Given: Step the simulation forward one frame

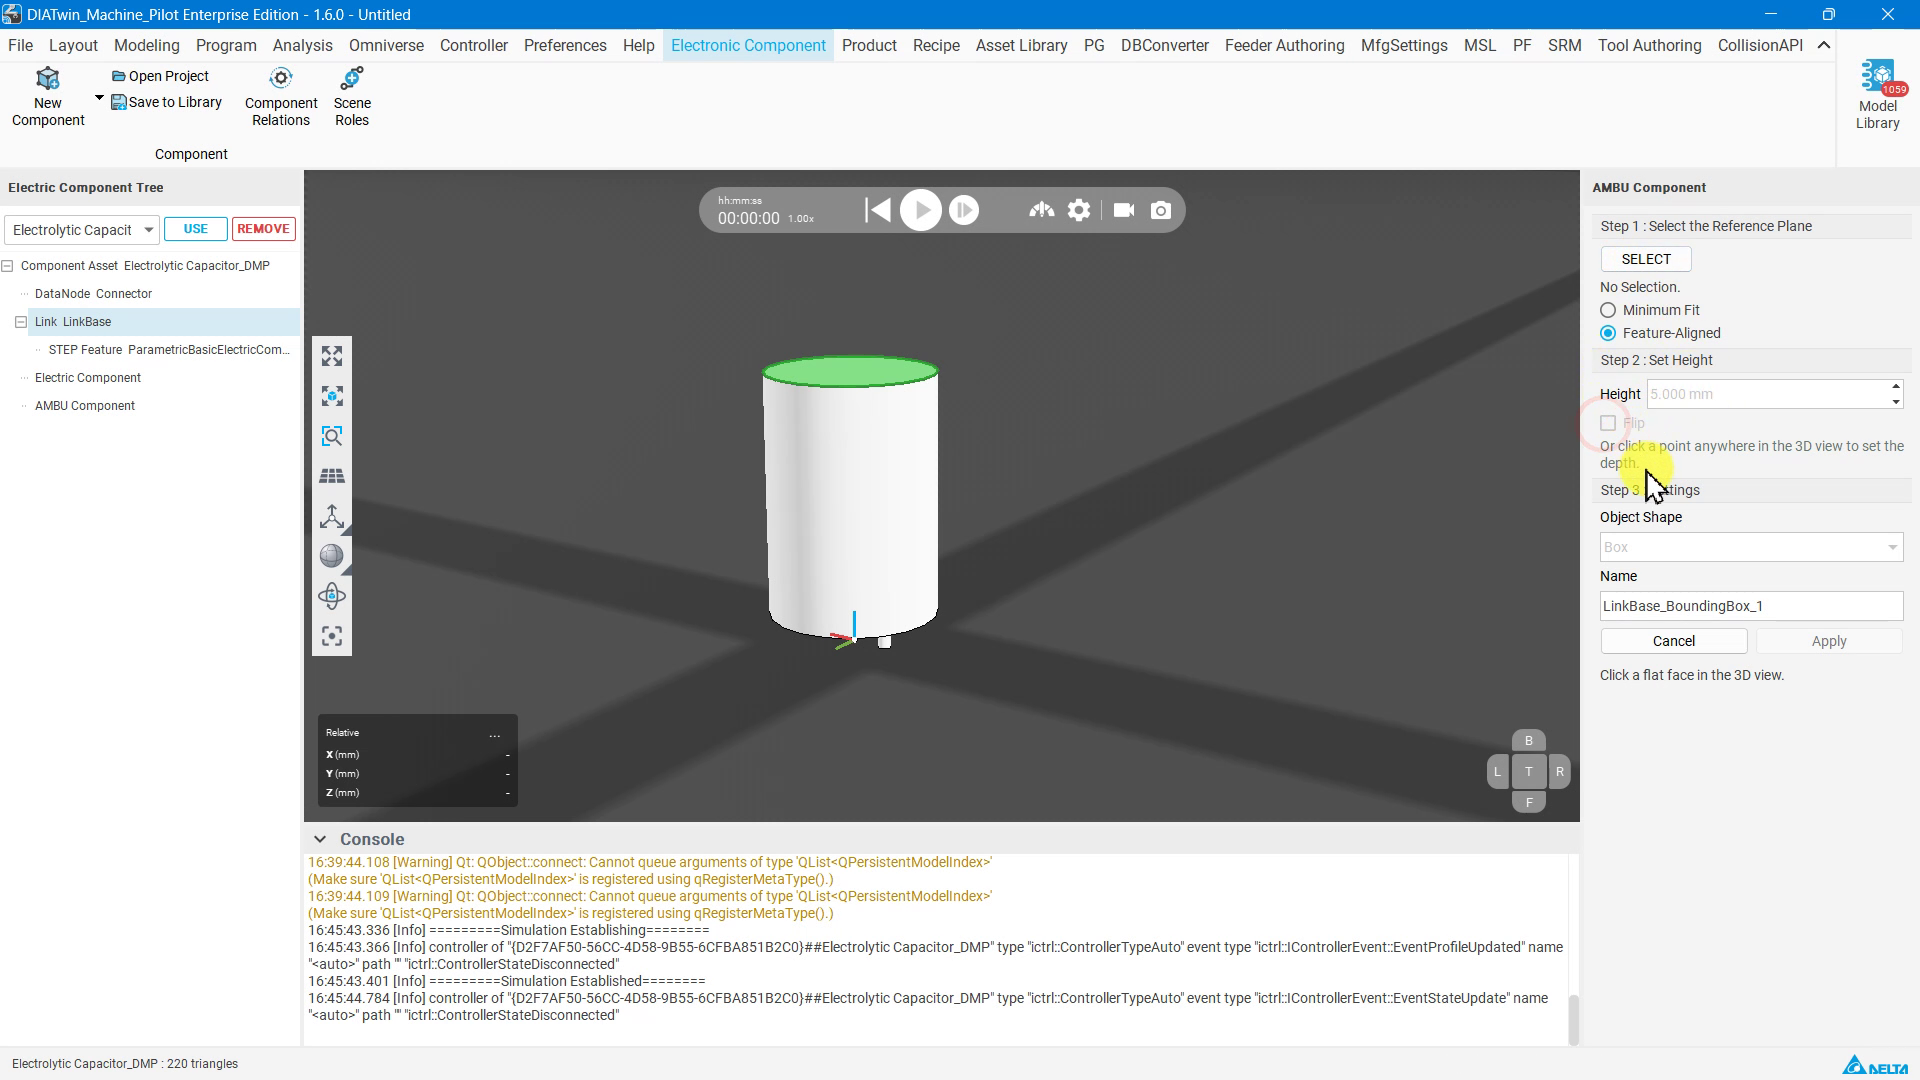Looking at the screenshot, I should pyautogui.click(x=964, y=210).
